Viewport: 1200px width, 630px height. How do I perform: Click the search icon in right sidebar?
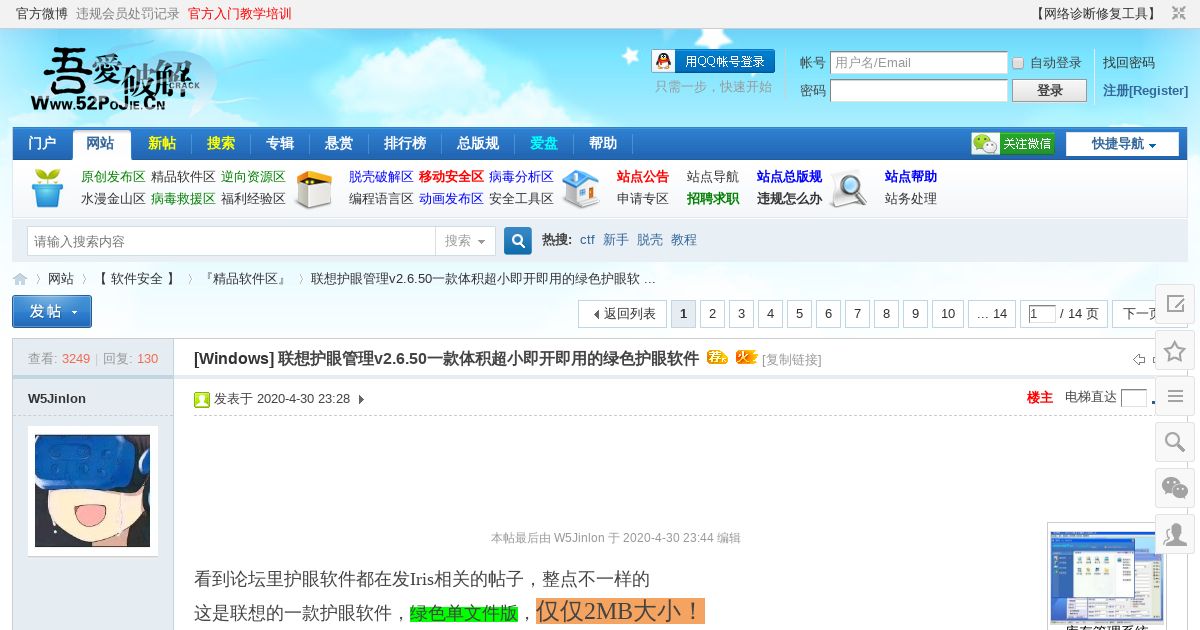[x=1175, y=442]
